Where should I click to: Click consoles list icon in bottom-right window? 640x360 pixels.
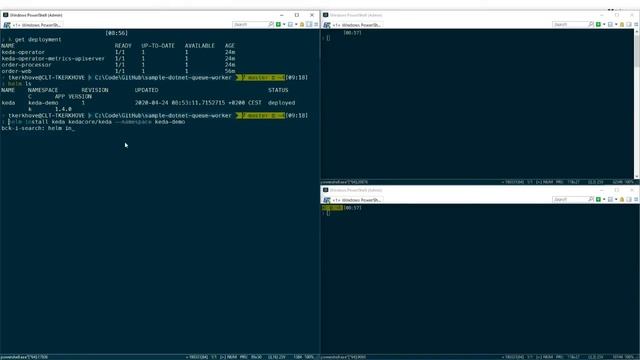coord(611,199)
